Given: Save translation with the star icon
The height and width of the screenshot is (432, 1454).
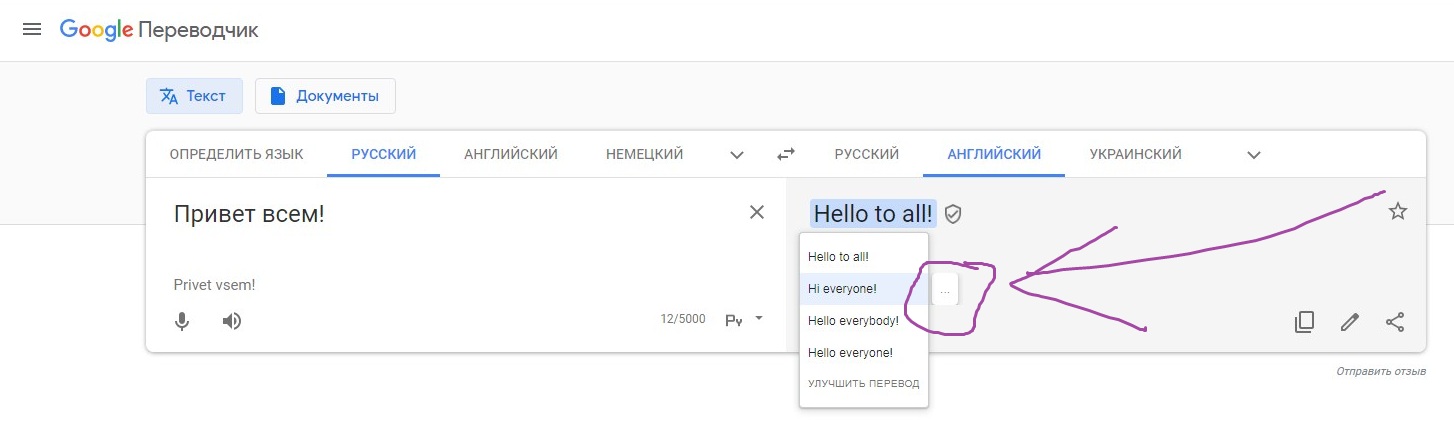Looking at the screenshot, I should click(x=1398, y=211).
